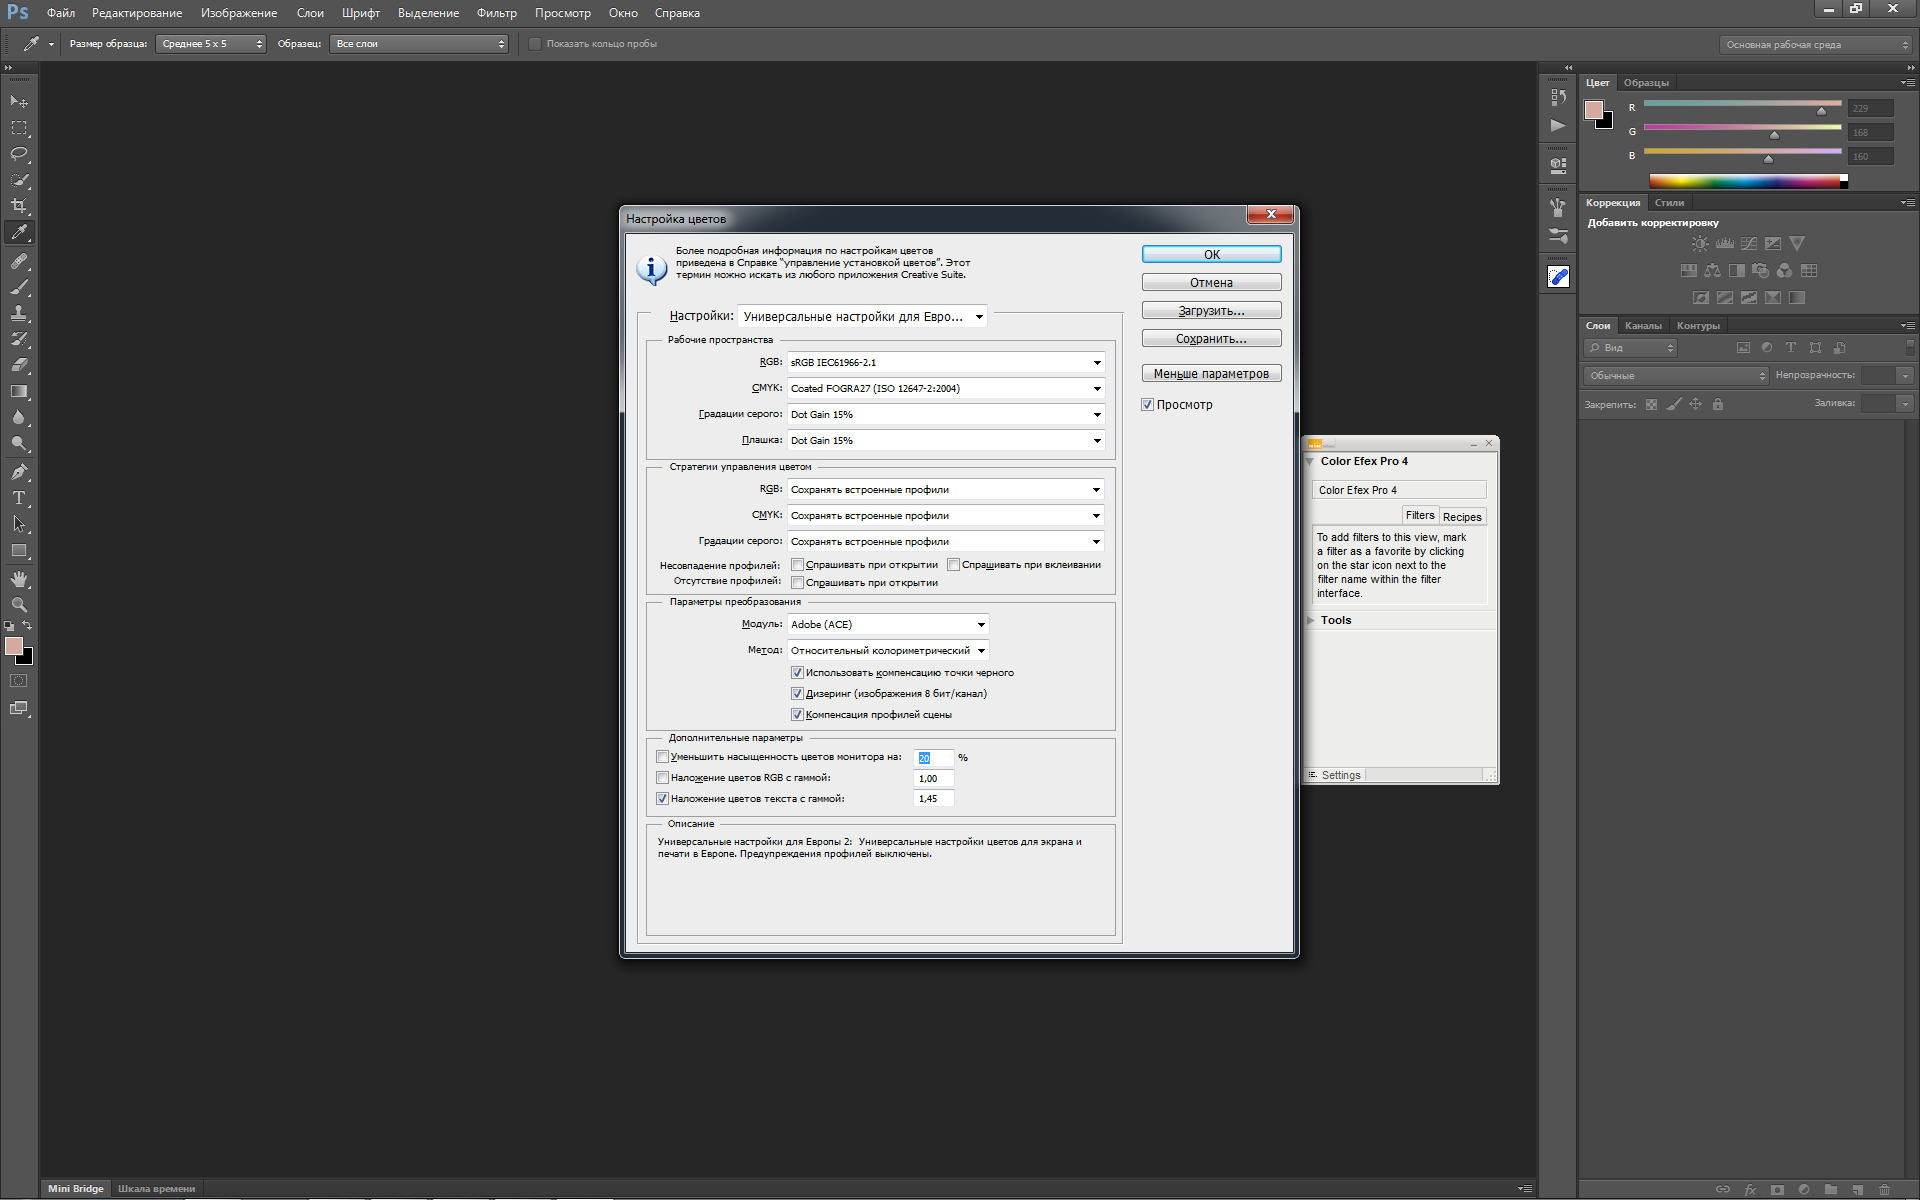Switch to the 'Каналы' tab
Screen dimensions: 1920x1200
(x=1643, y=326)
